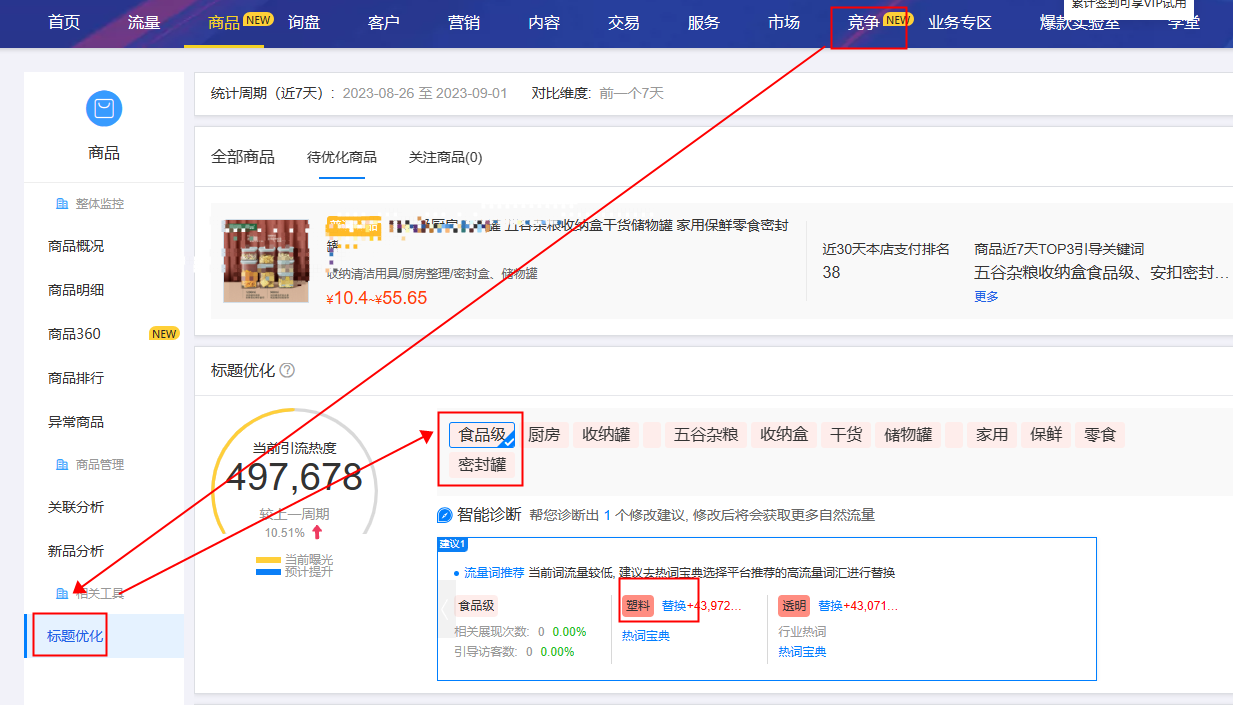
Task: Click the 商品管理 section icon
Action: tap(62, 465)
